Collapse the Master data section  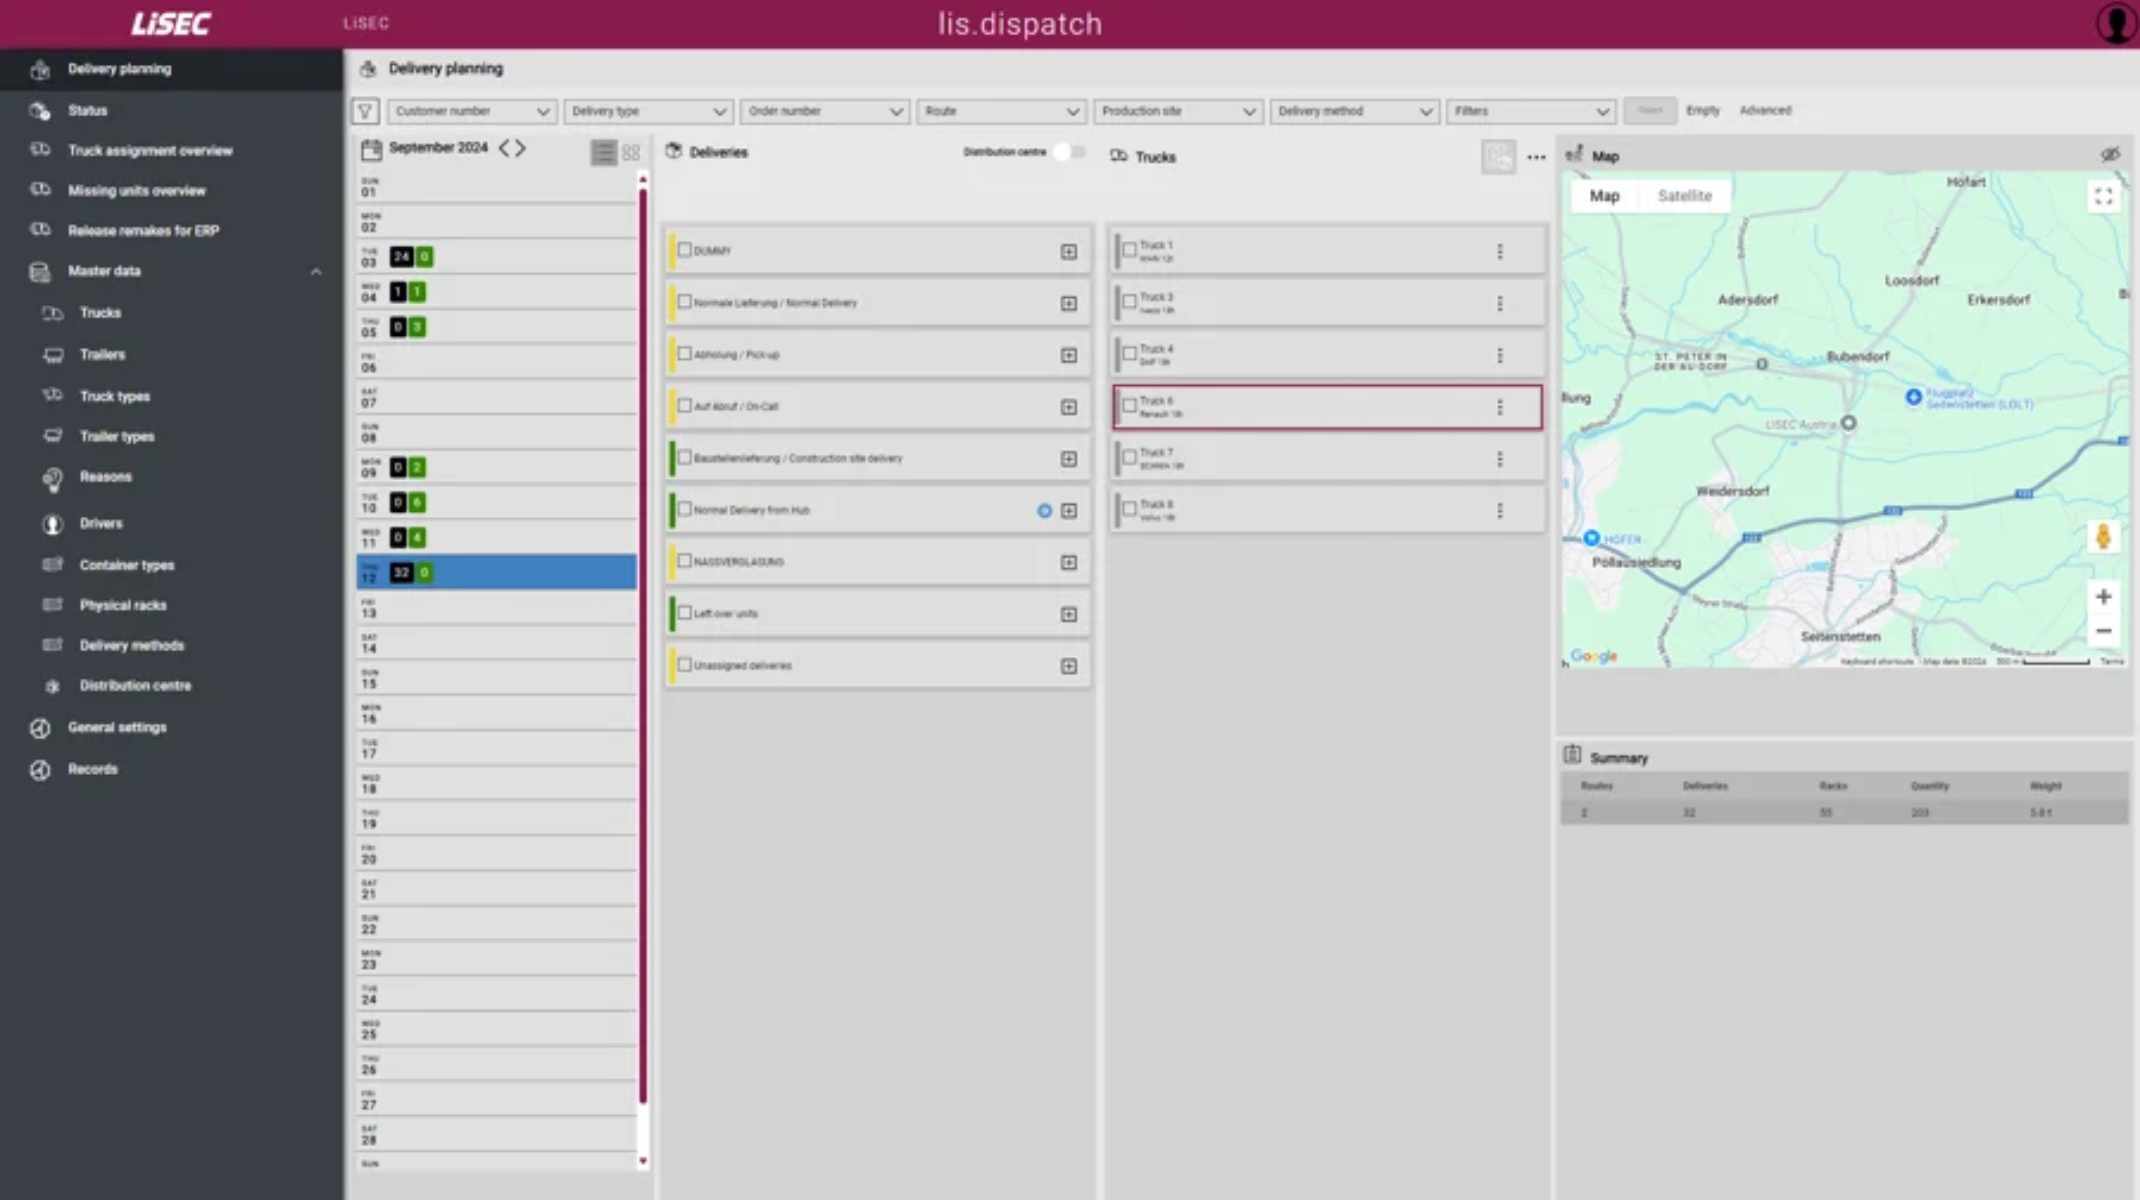point(316,272)
